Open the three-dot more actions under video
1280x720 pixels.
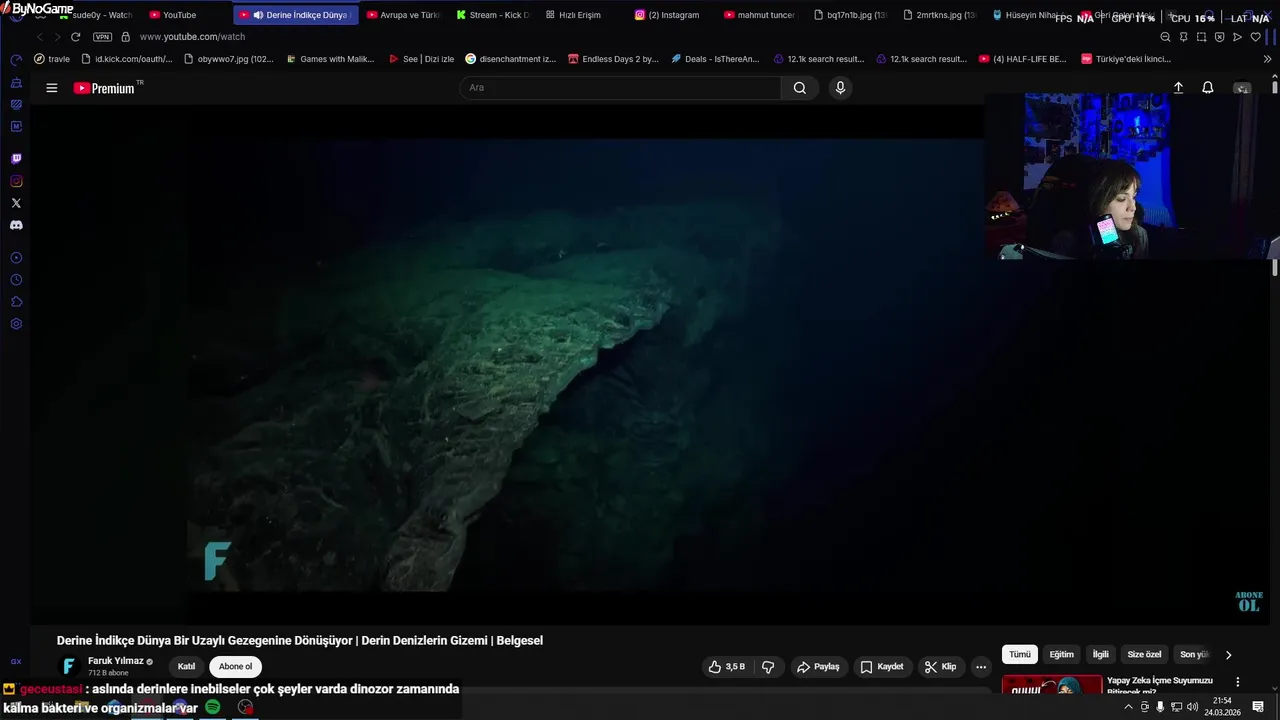(x=981, y=667)
